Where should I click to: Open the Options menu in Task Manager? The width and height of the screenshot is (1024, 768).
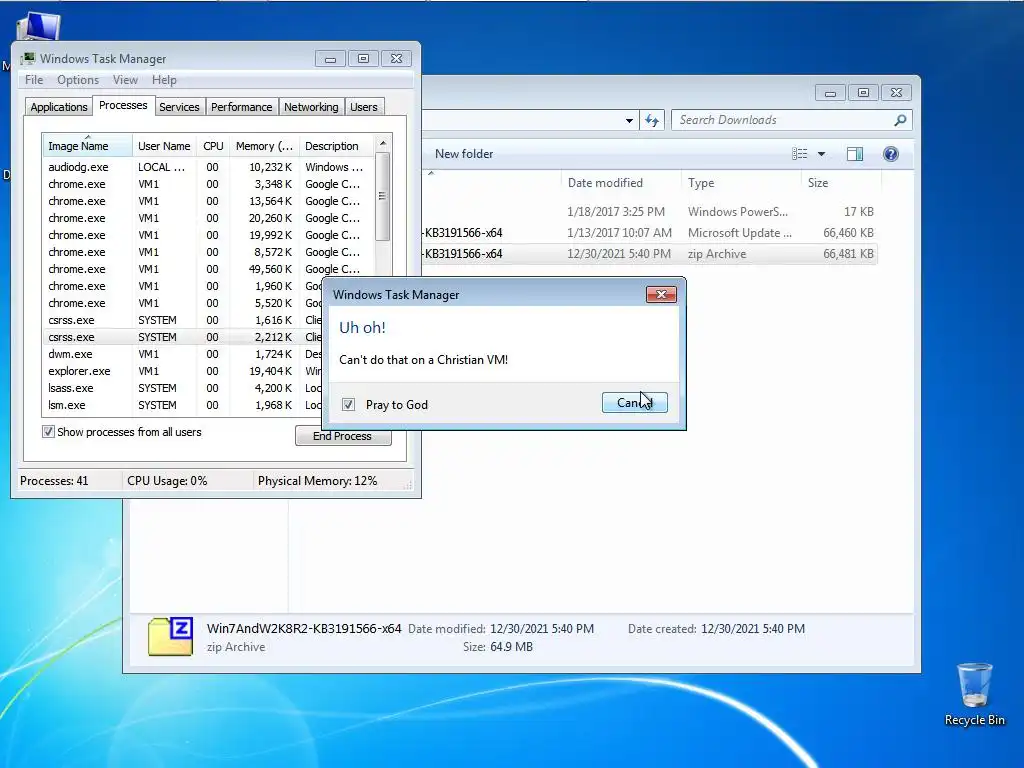point(78,80)
